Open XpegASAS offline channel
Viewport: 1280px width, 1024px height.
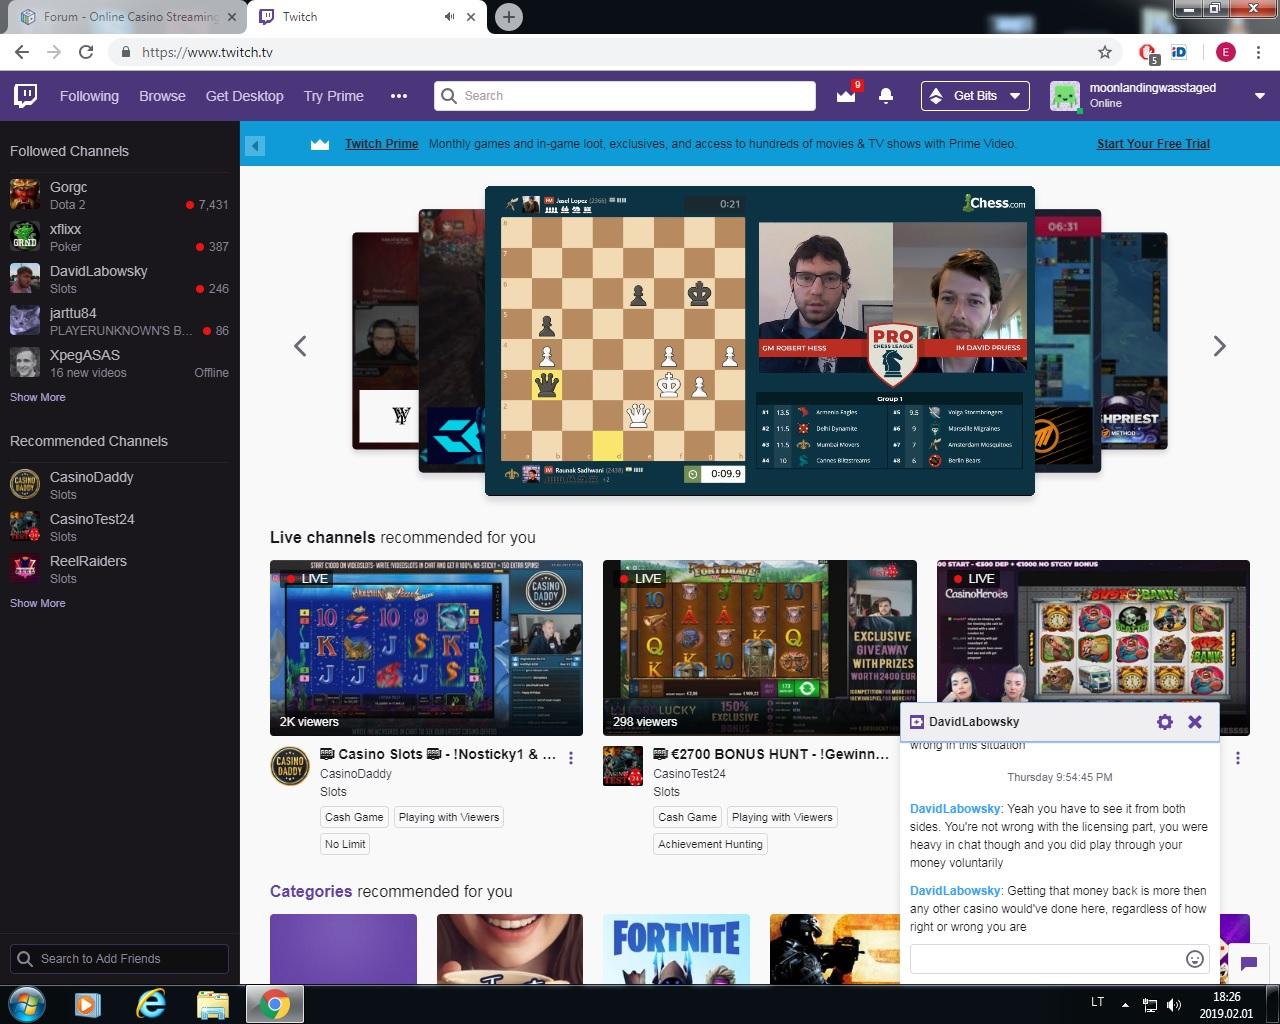coord(120,363)
